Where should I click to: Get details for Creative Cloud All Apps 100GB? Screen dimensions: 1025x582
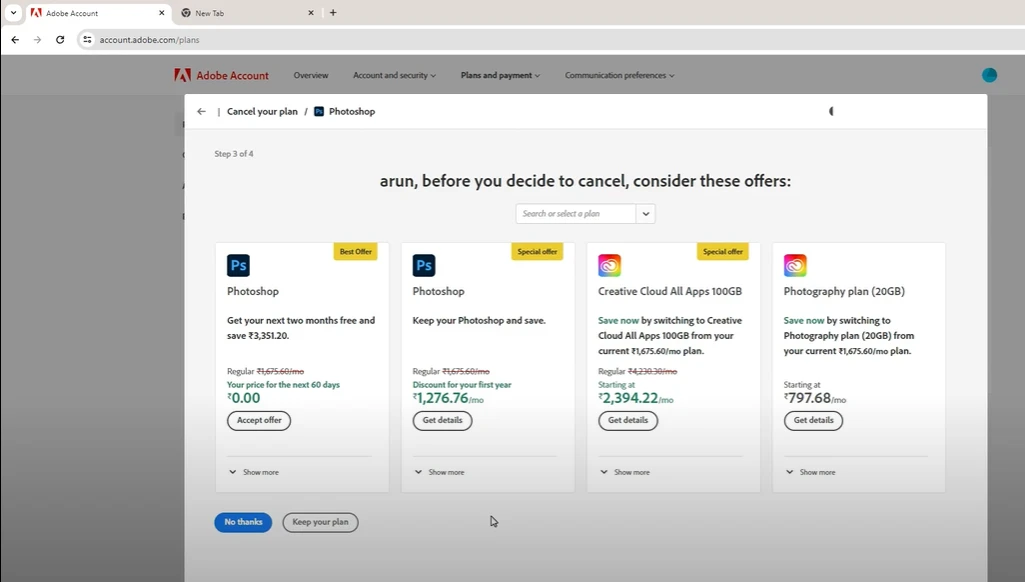point(628,420)
